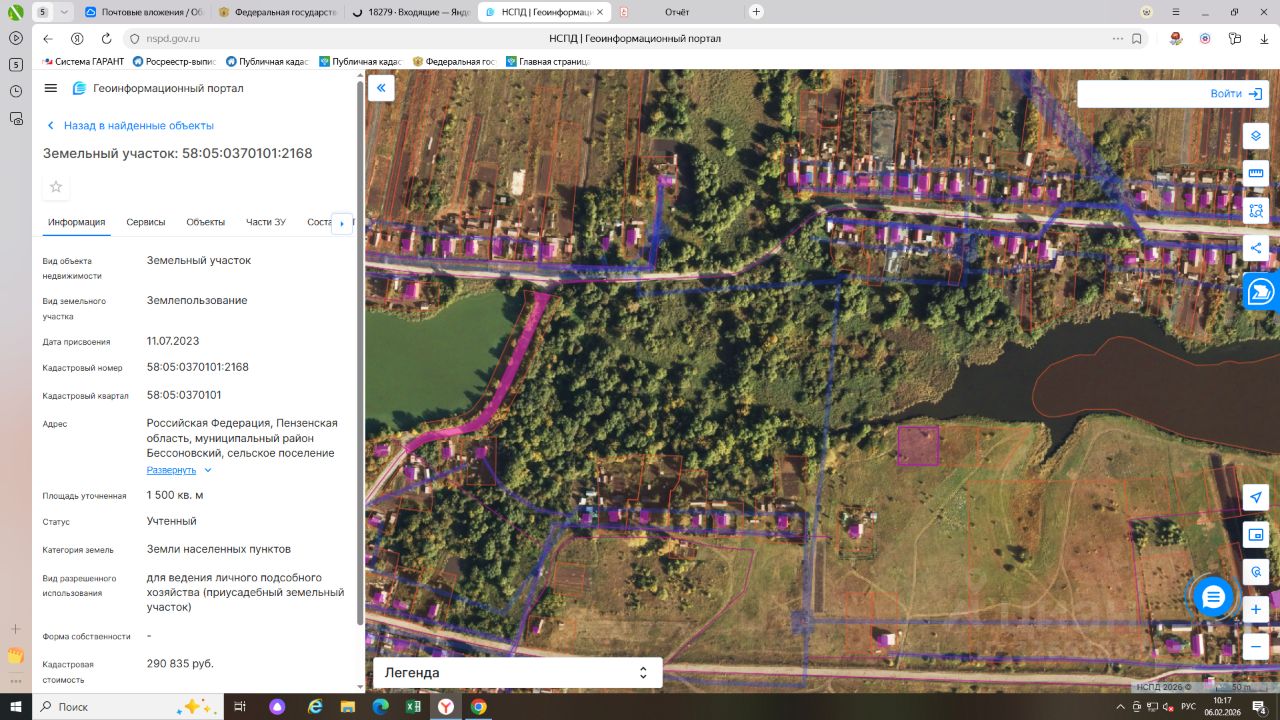Open the map layers tool
This screenshot has height=720, width=1280.
click(1256, 136)
